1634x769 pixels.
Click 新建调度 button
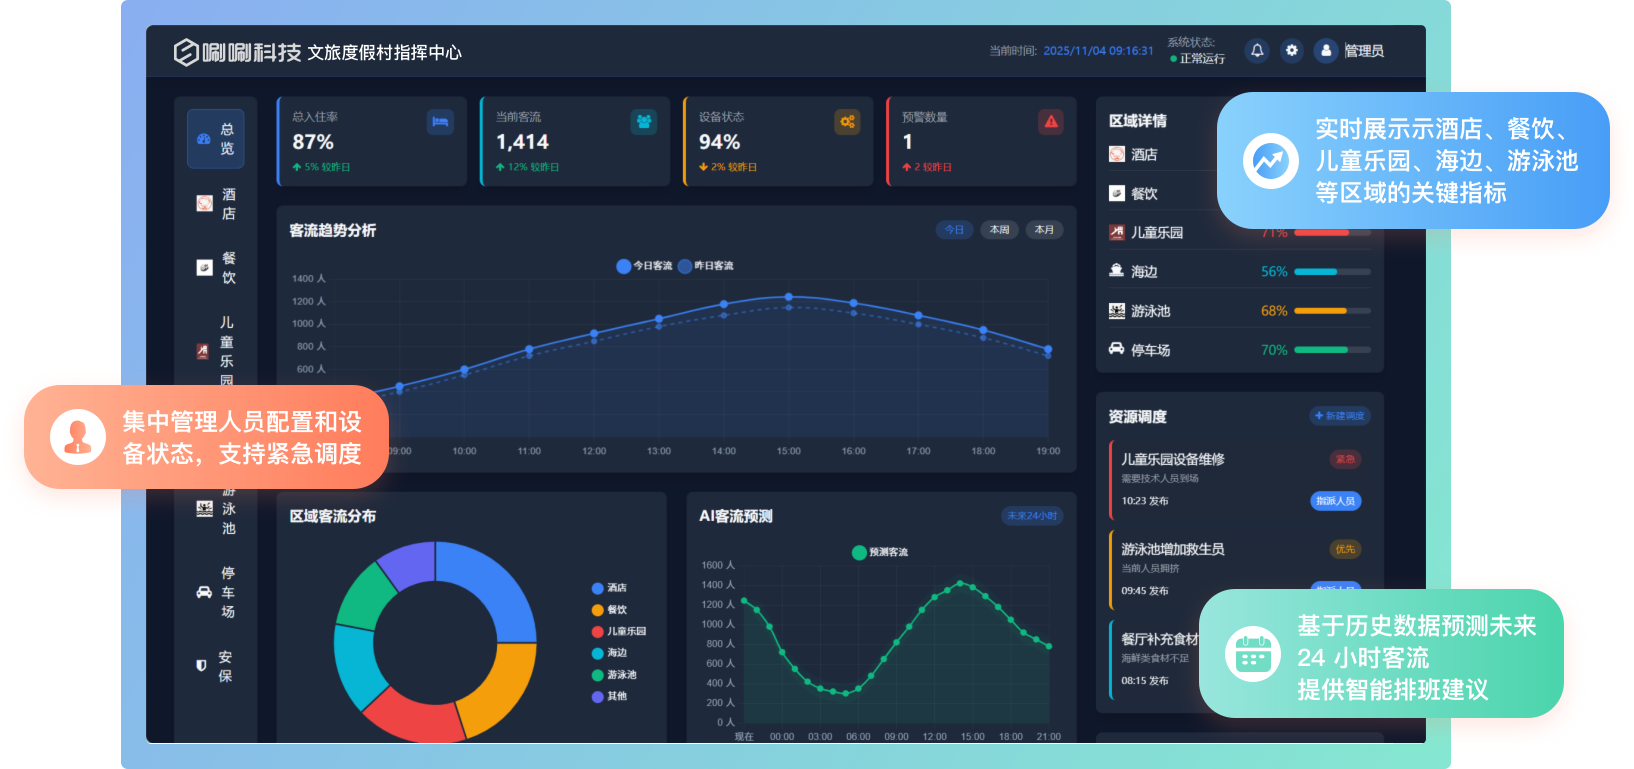(x=1339, y=416)
